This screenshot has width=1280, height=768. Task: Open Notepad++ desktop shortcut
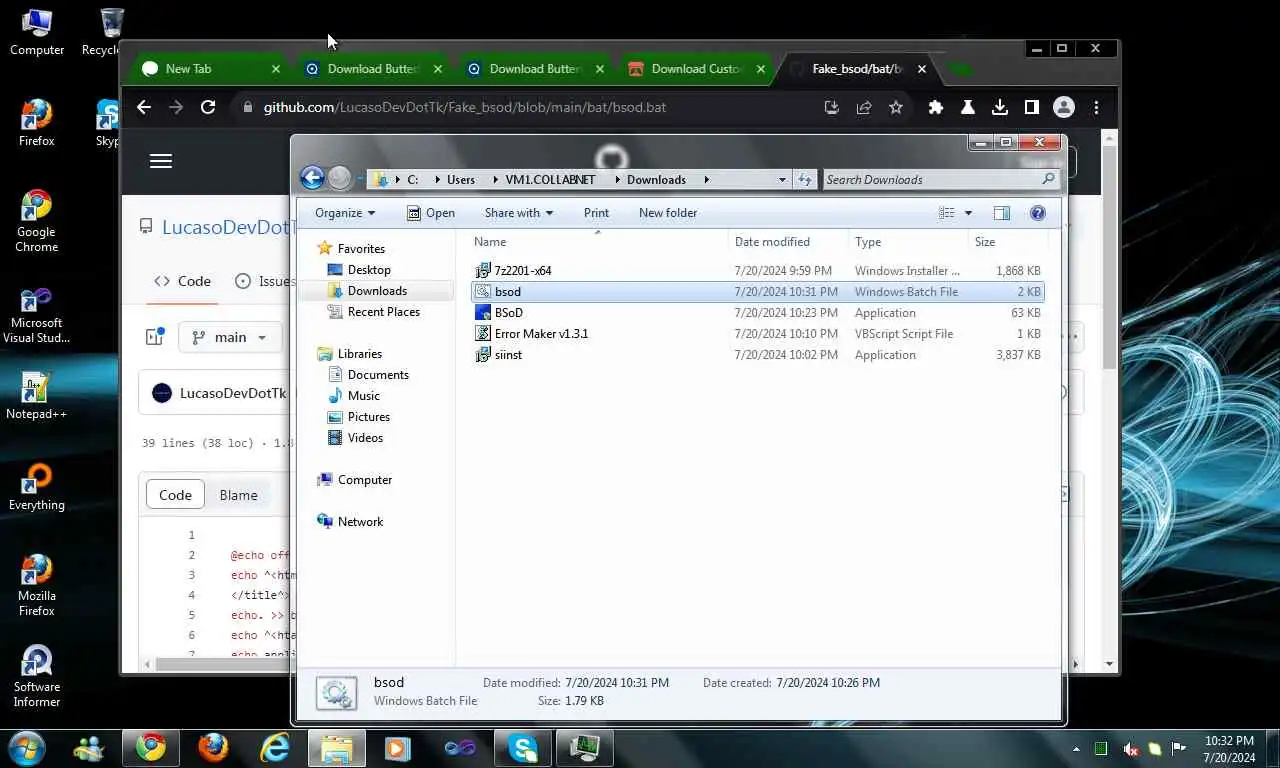click(37, 396)
